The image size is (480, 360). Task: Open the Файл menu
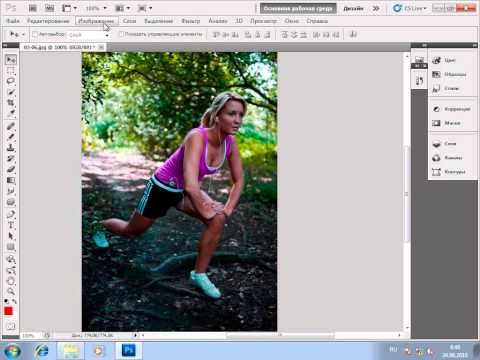[13, 21]
